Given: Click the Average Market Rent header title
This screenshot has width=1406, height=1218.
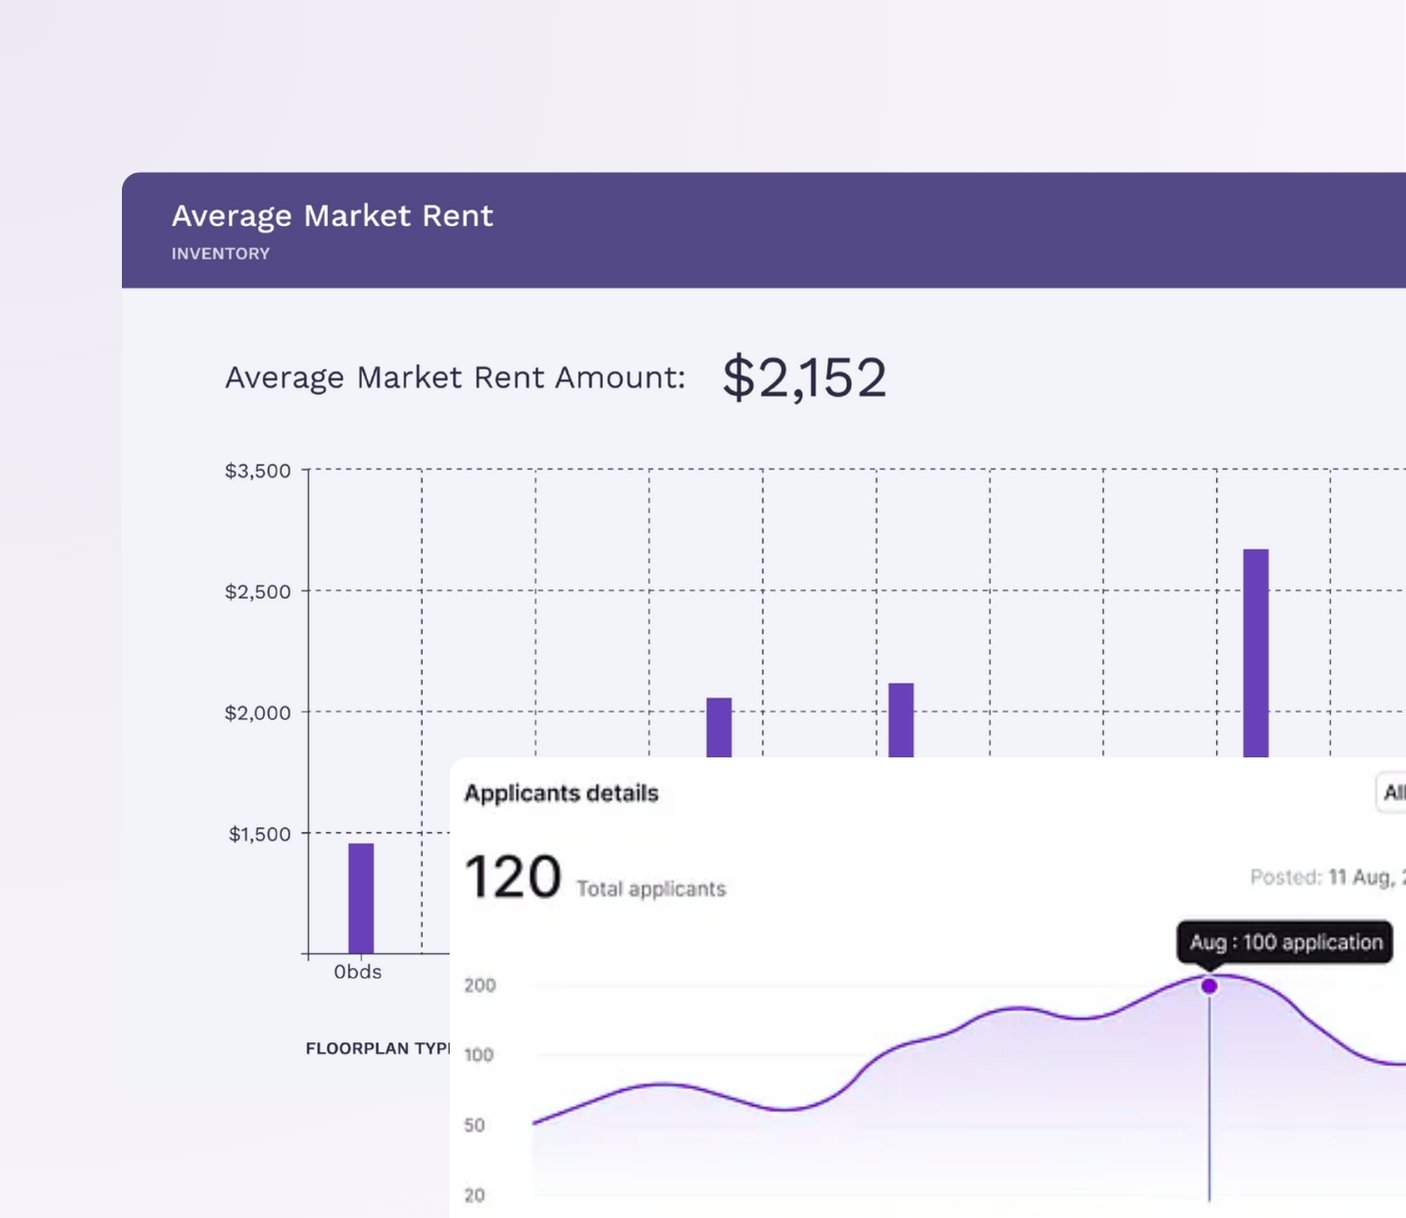Looking at the screenshot, I should [332, 216].
